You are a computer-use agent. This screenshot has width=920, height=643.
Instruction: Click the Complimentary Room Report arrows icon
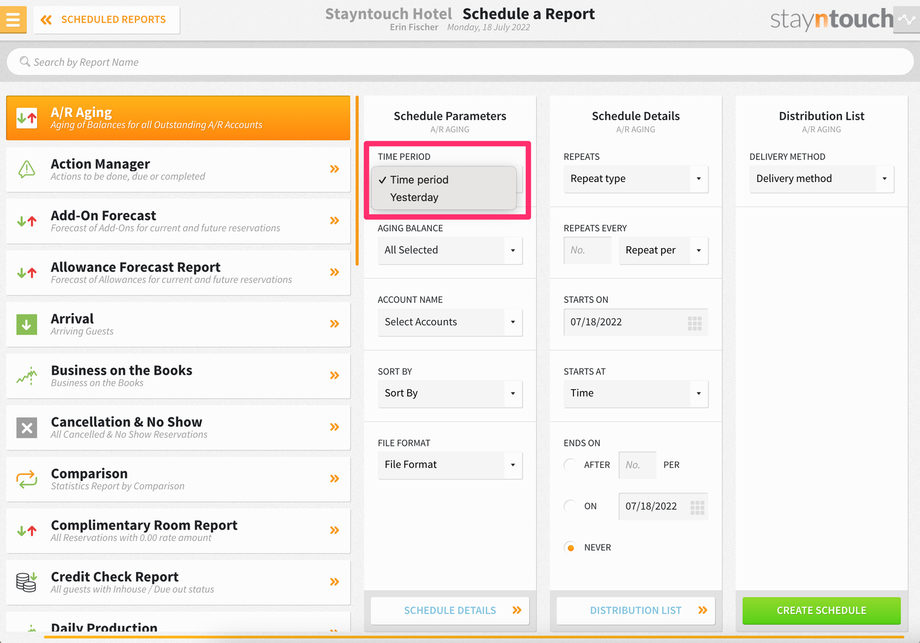click(26, 531)
